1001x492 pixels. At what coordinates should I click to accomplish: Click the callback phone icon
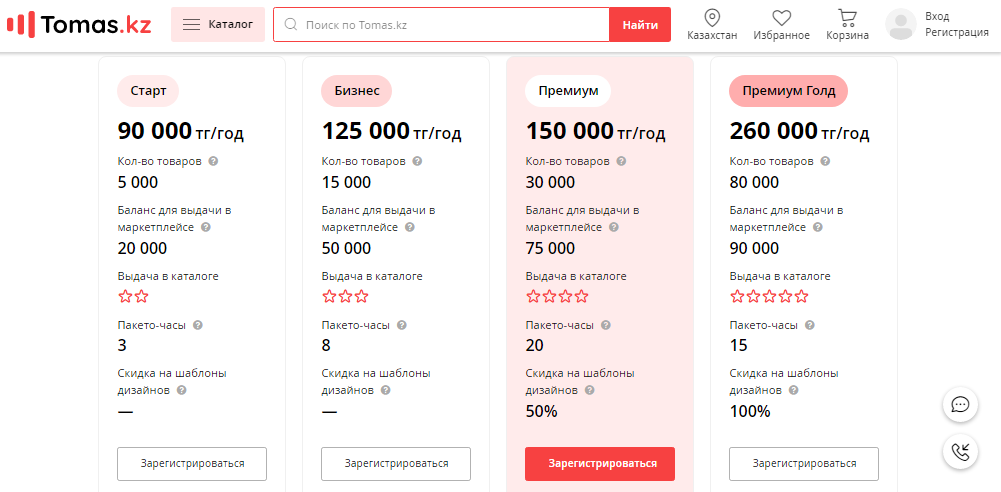960,452
